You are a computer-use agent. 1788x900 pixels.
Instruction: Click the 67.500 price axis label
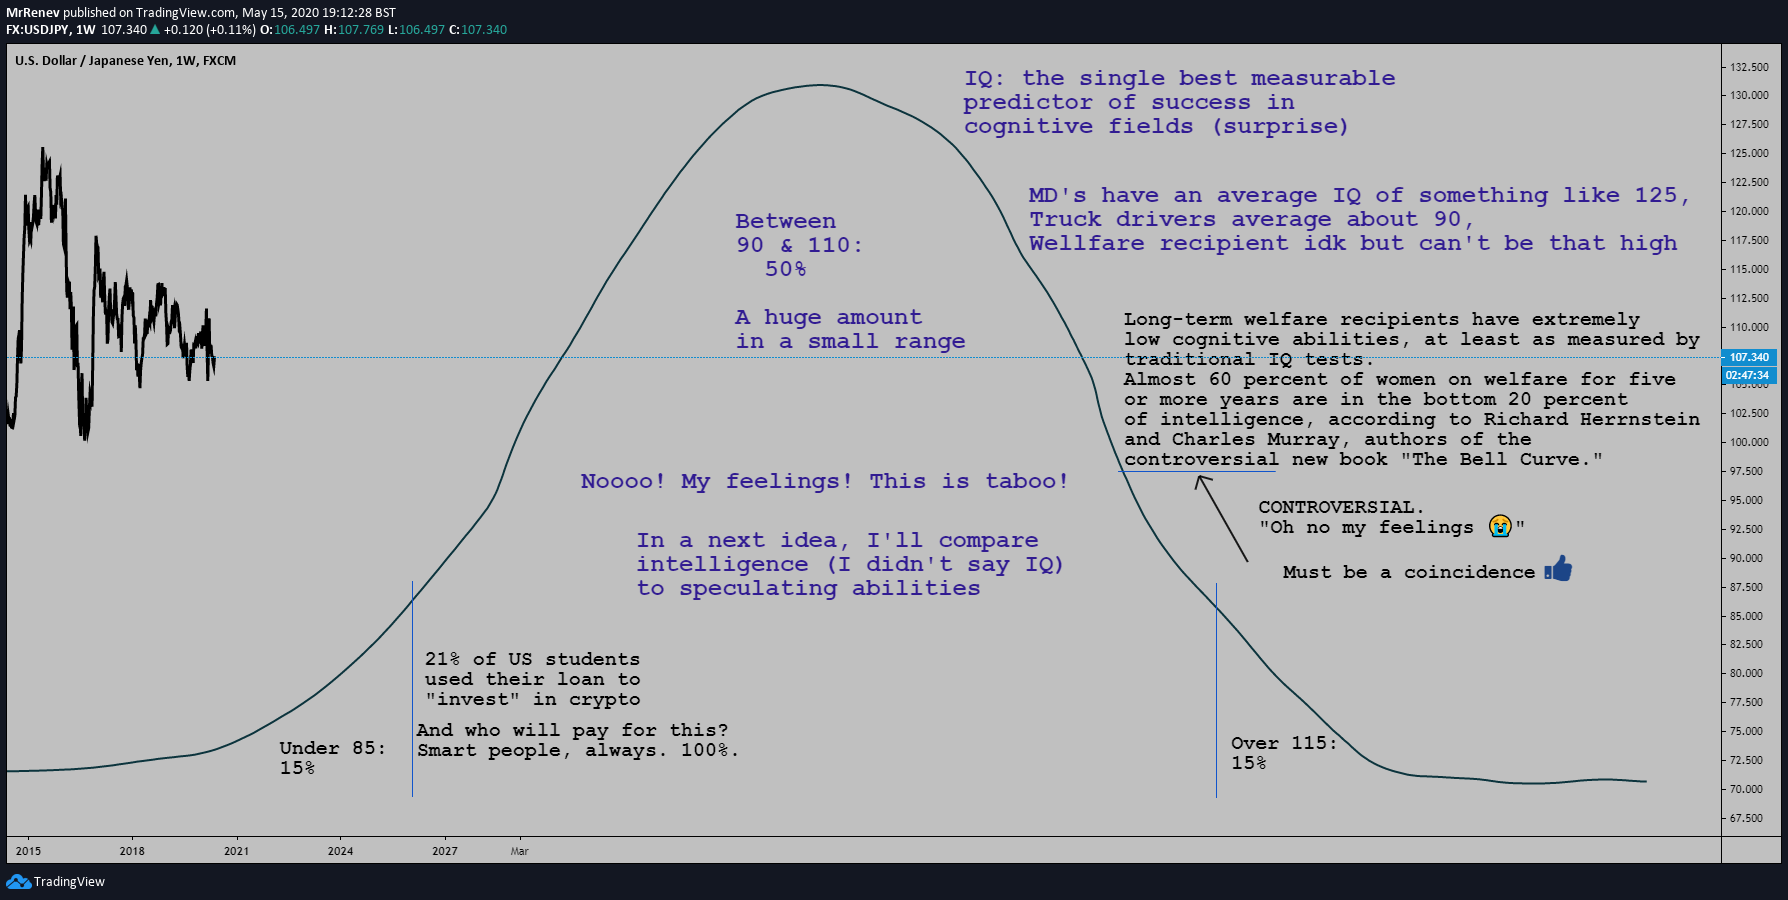tap(1747, 818)
